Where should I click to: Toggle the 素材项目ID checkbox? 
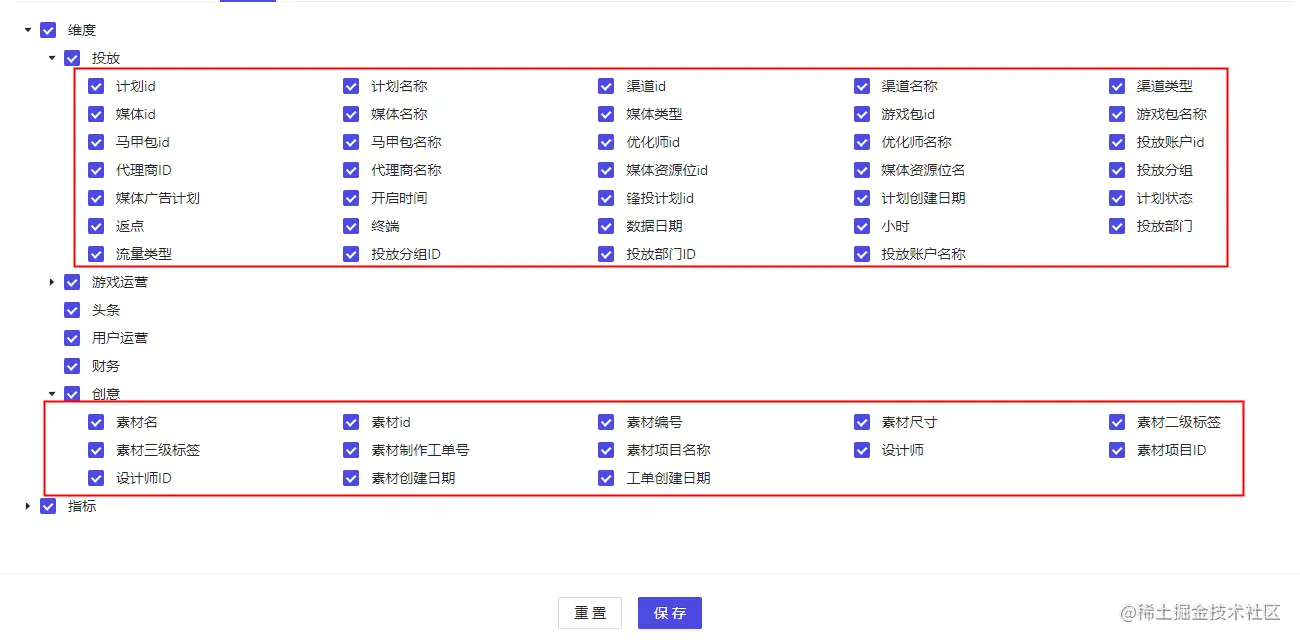point(1117,450)
